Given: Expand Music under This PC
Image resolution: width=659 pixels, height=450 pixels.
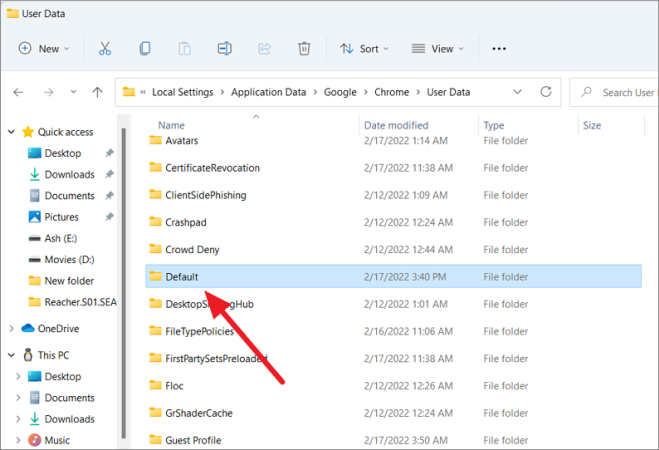Looking at the screenshot, I should pos(18,440).
